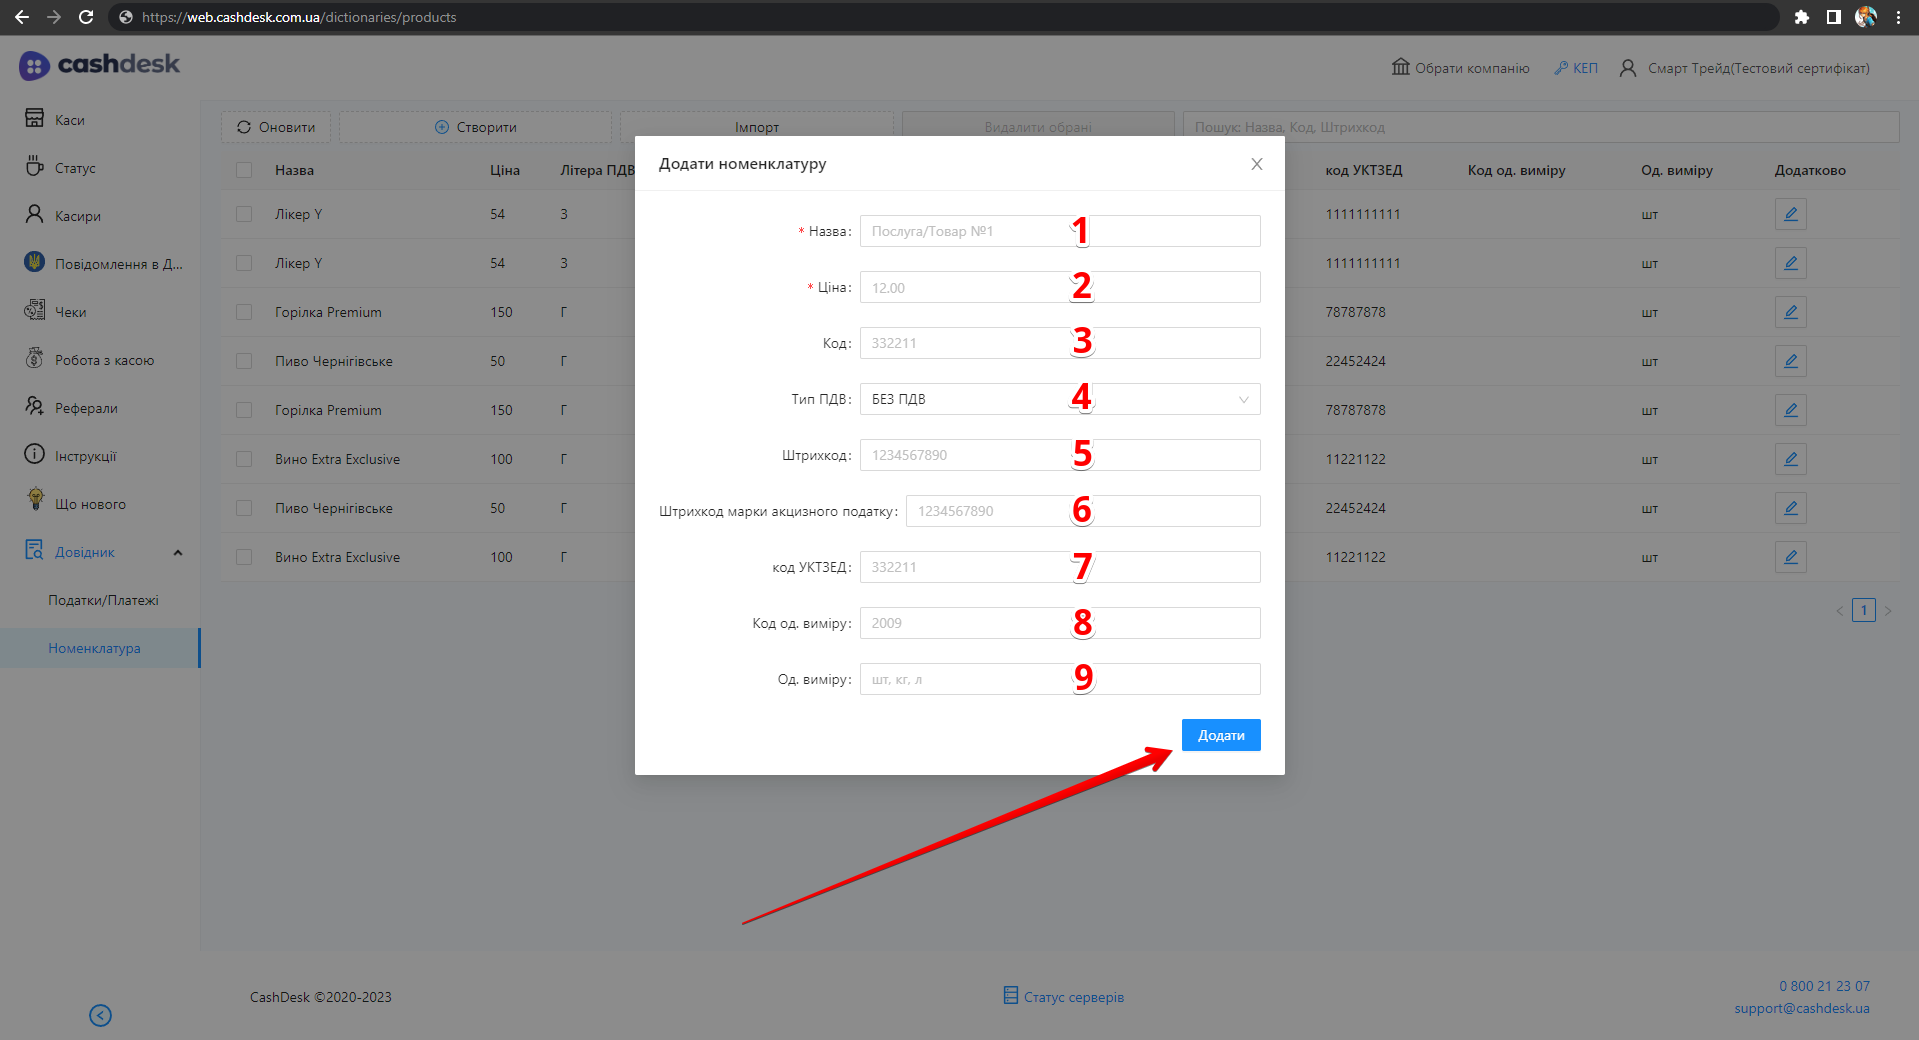The height and width of the screenshot is (1040, 1919).
Task: Click the cashdesk logo
Action: click(99, 65)
